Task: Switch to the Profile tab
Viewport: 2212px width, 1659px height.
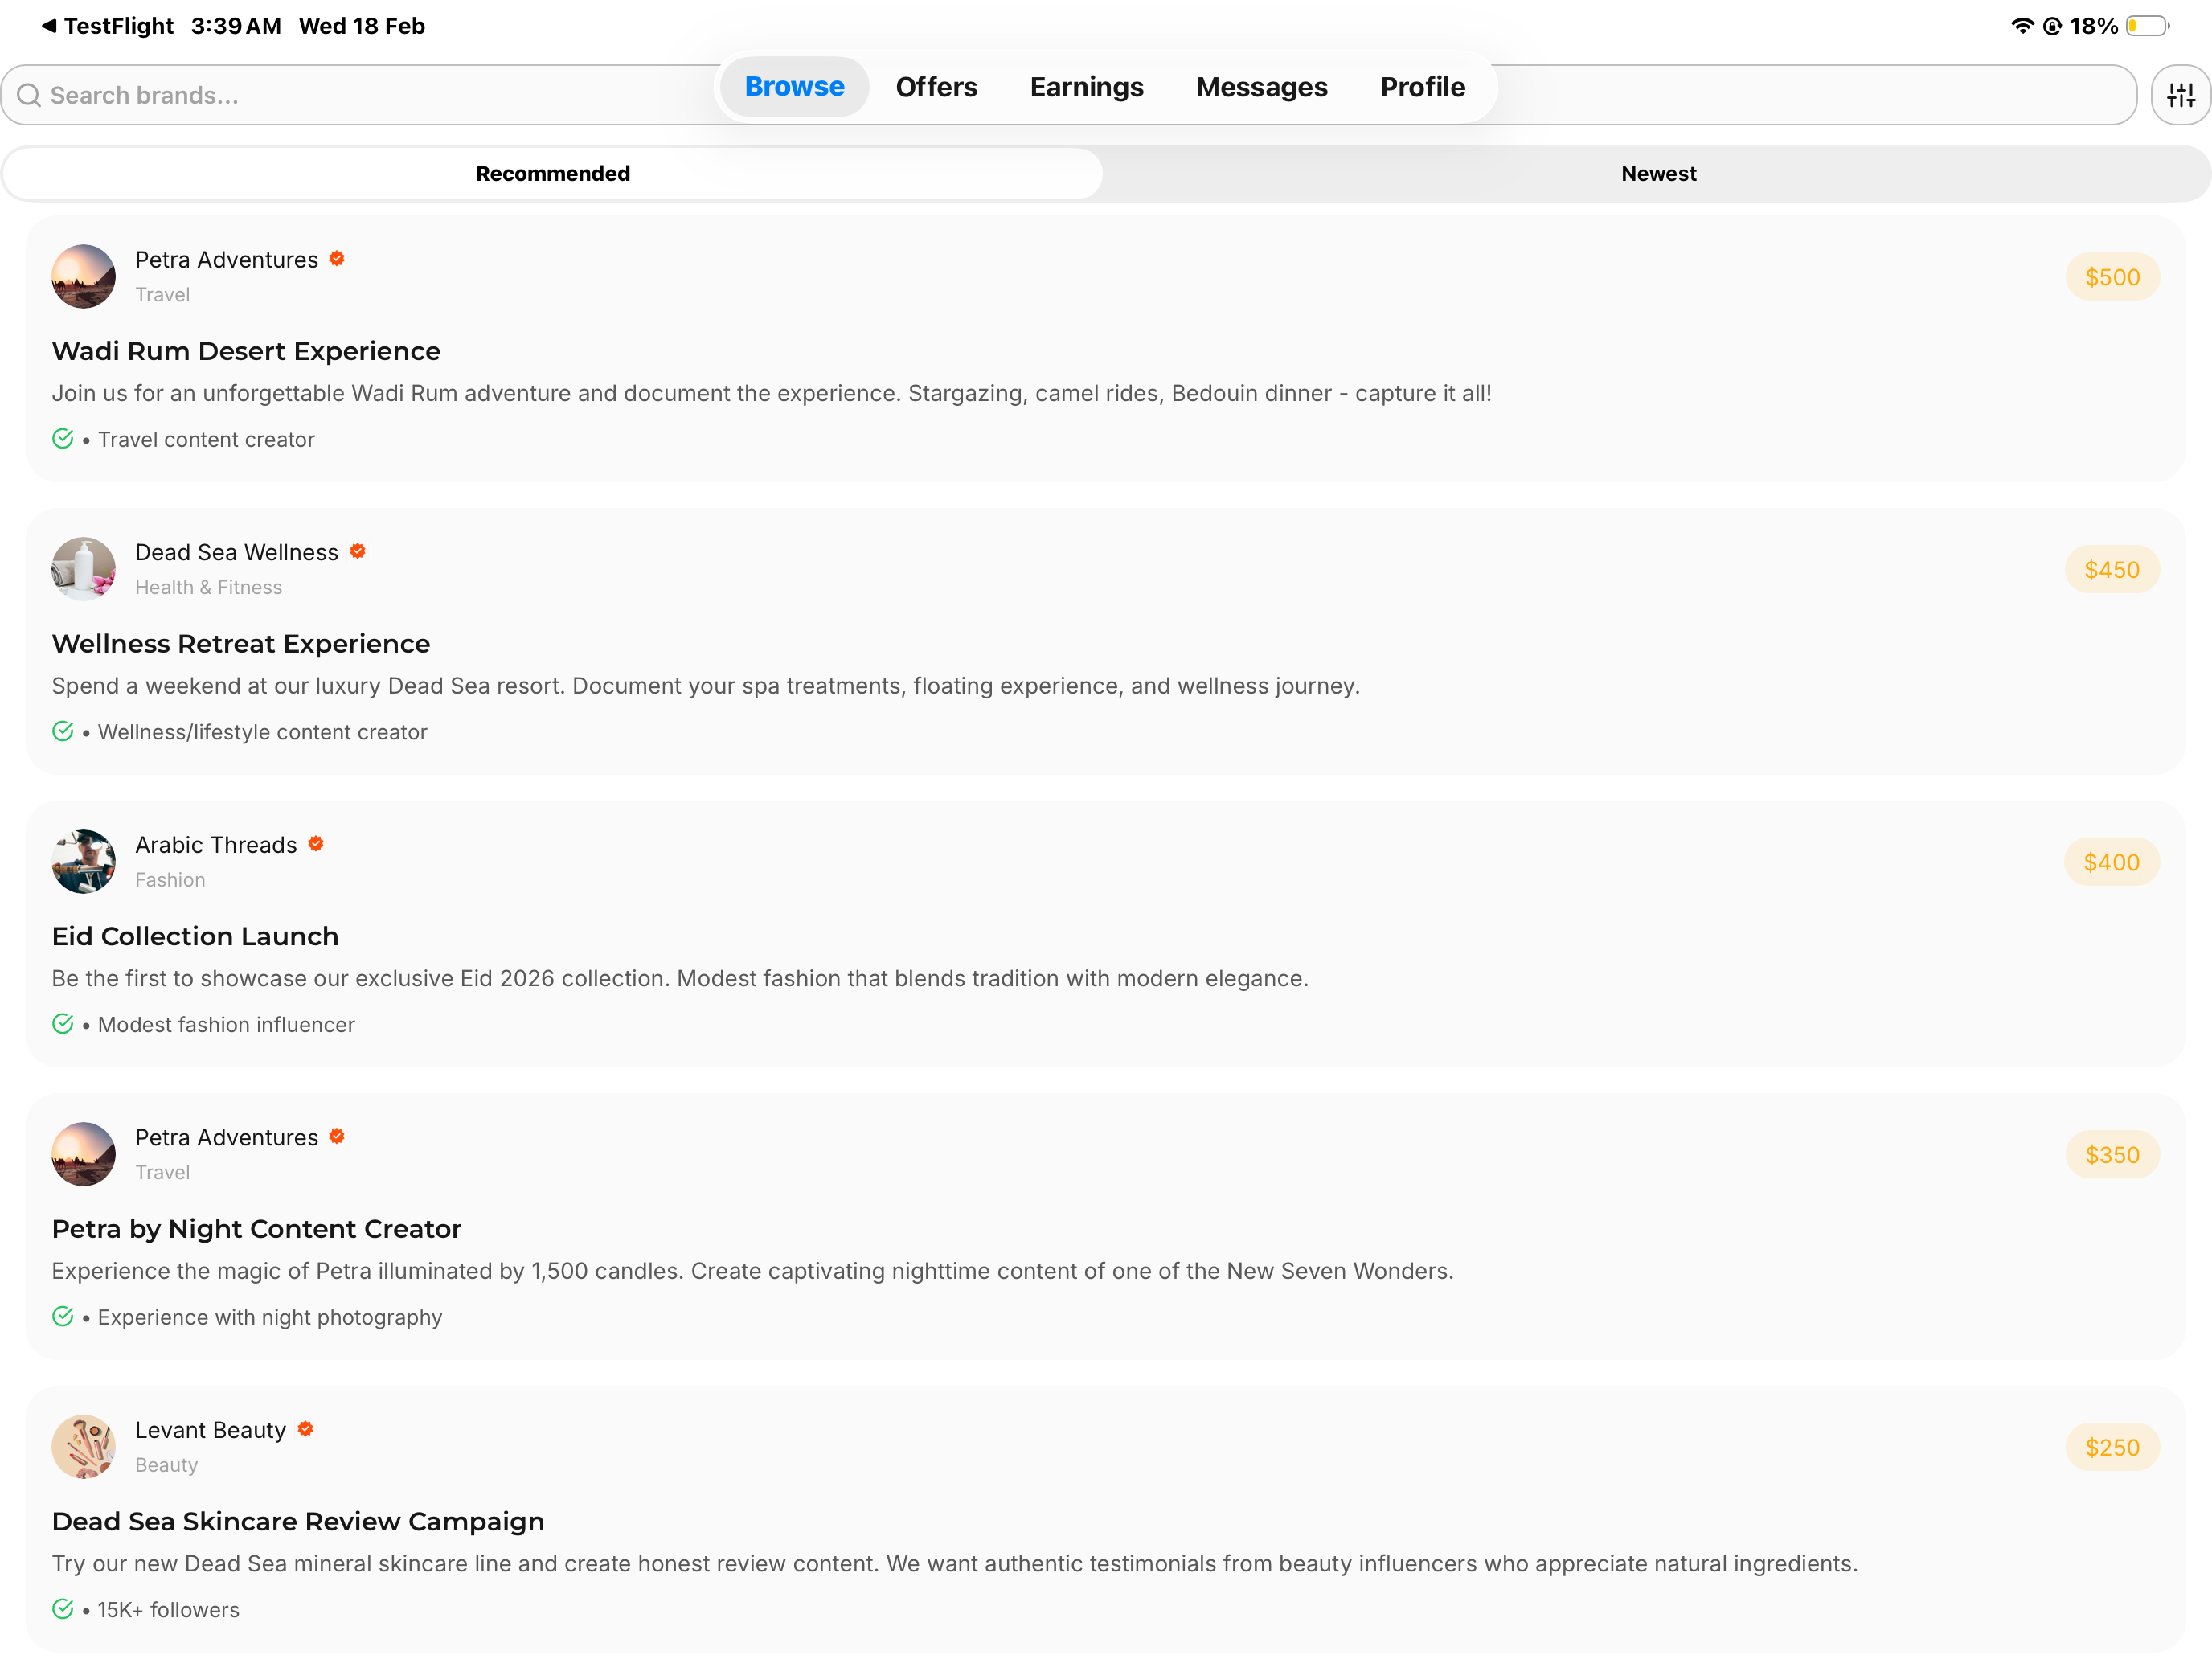Action: [1422, 87]
